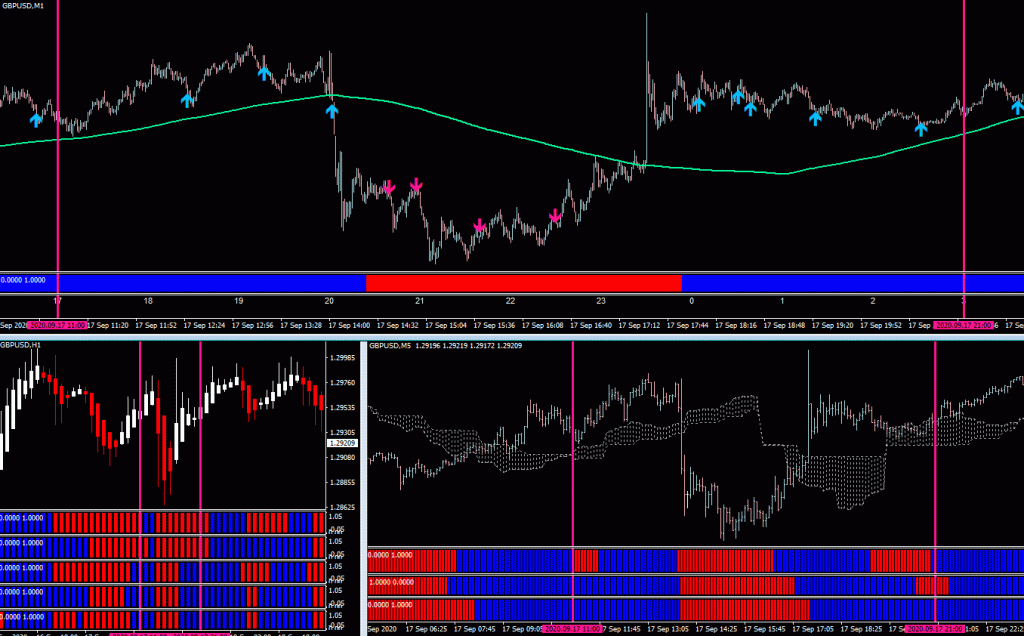Click hour label 18 on the M1 hour scale
The image size is (1024, 636).
click(148, 301)
